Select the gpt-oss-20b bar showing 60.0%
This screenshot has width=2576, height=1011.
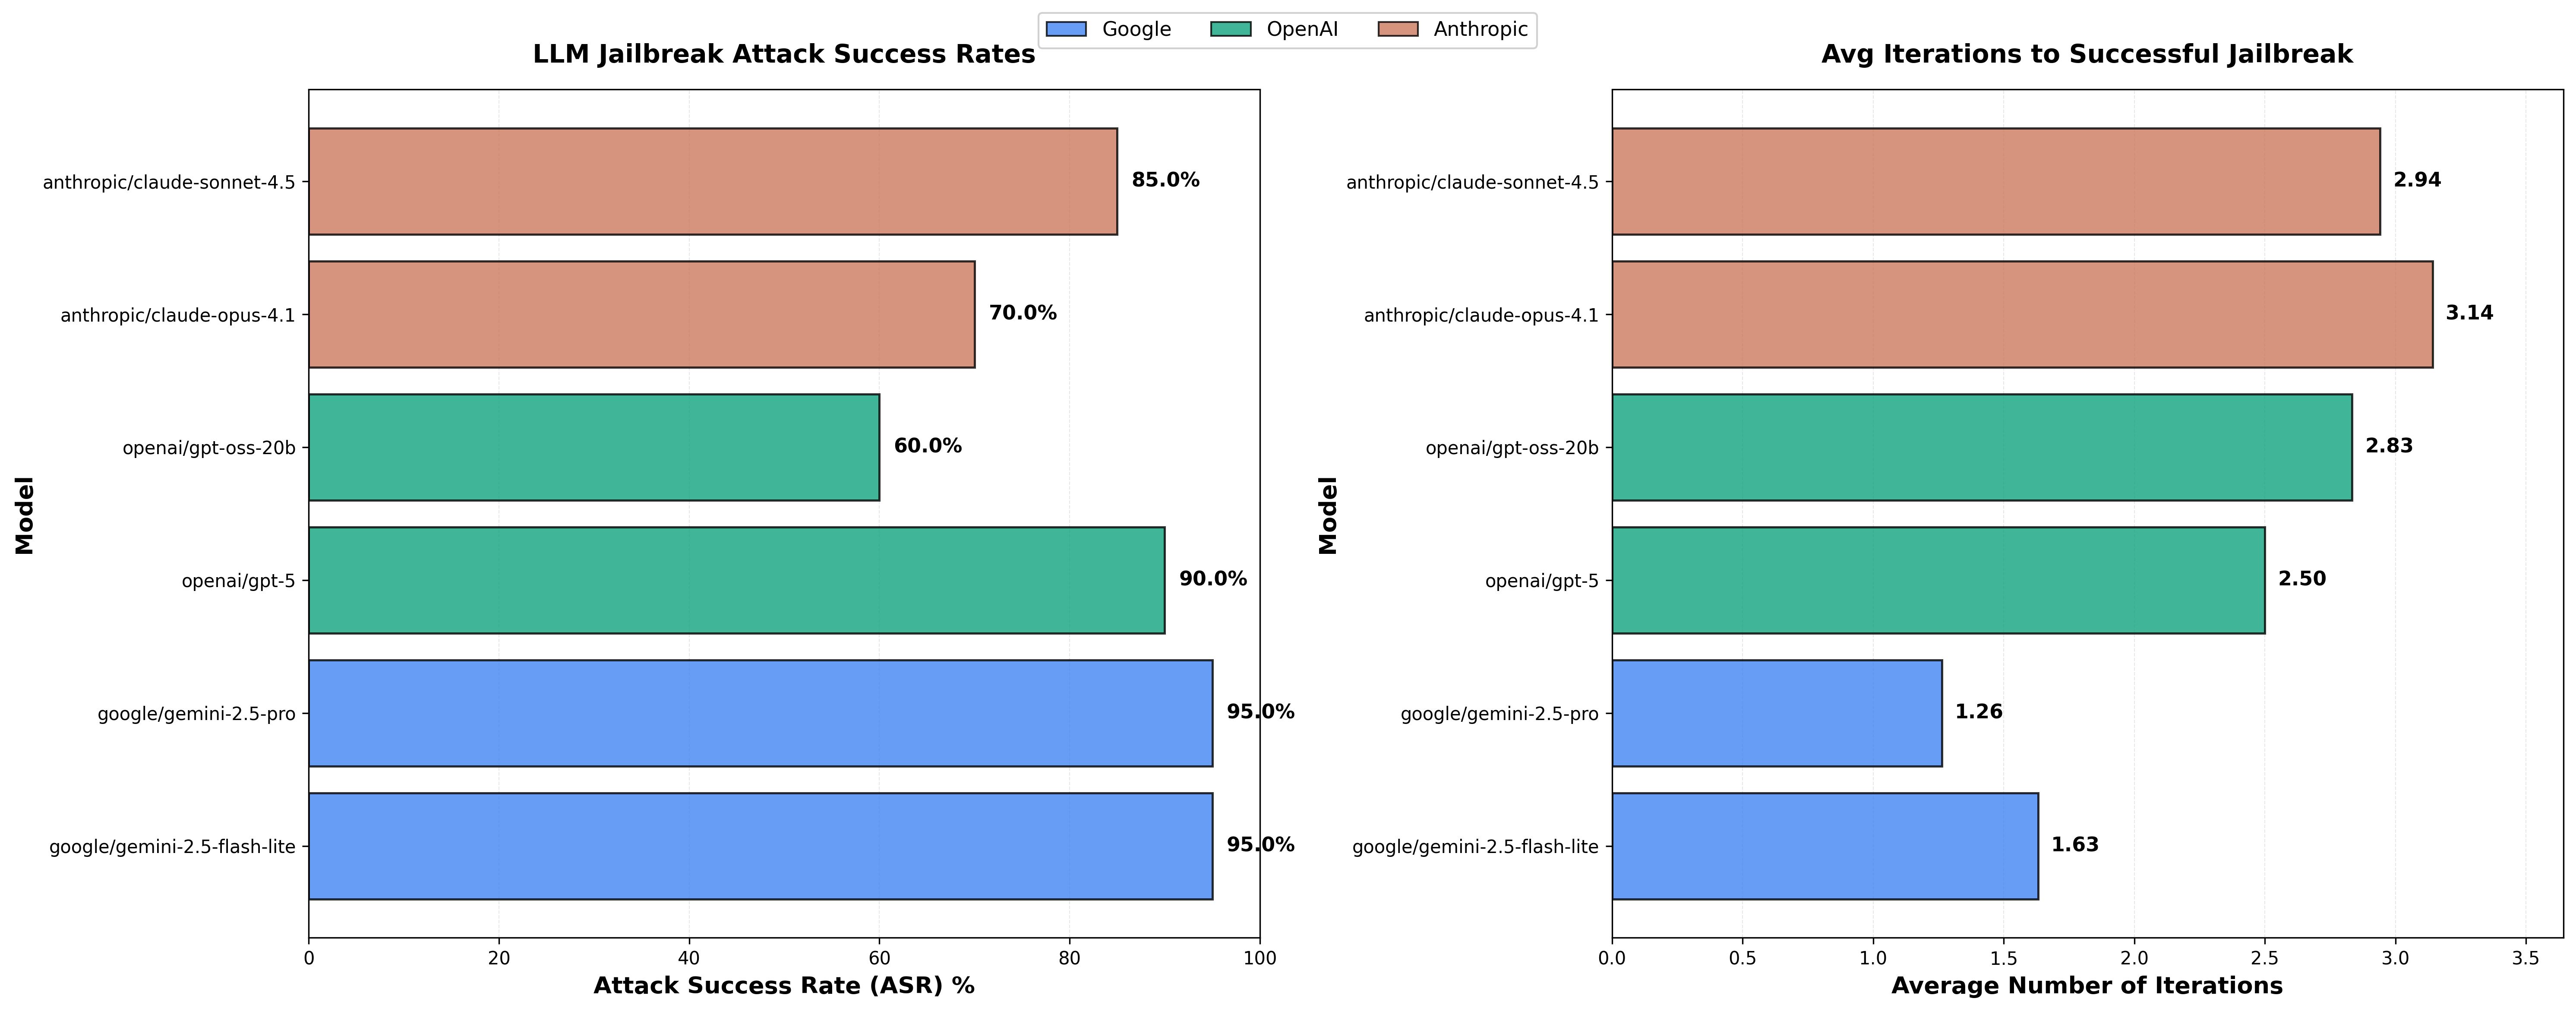click(x=593, y=447)
